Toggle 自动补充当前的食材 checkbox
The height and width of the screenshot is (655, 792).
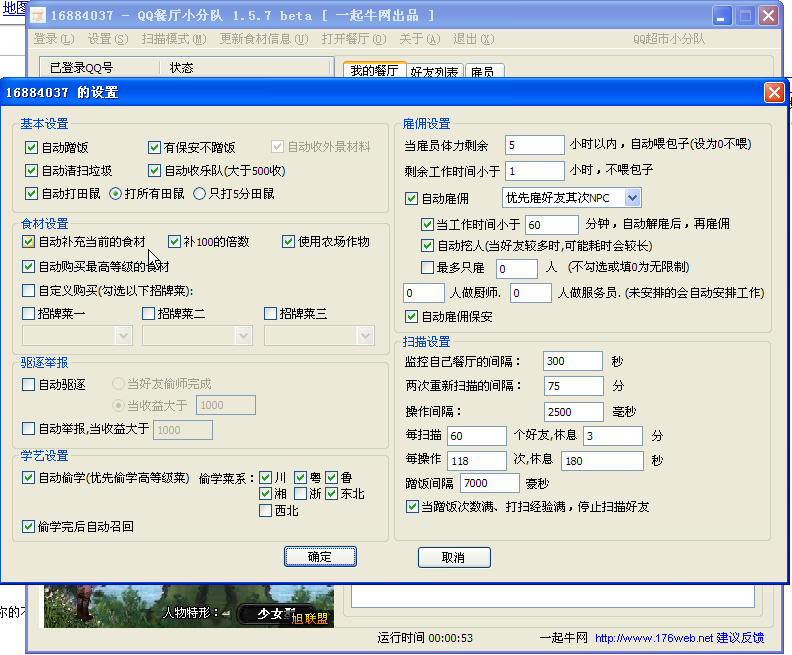(28, 242)
